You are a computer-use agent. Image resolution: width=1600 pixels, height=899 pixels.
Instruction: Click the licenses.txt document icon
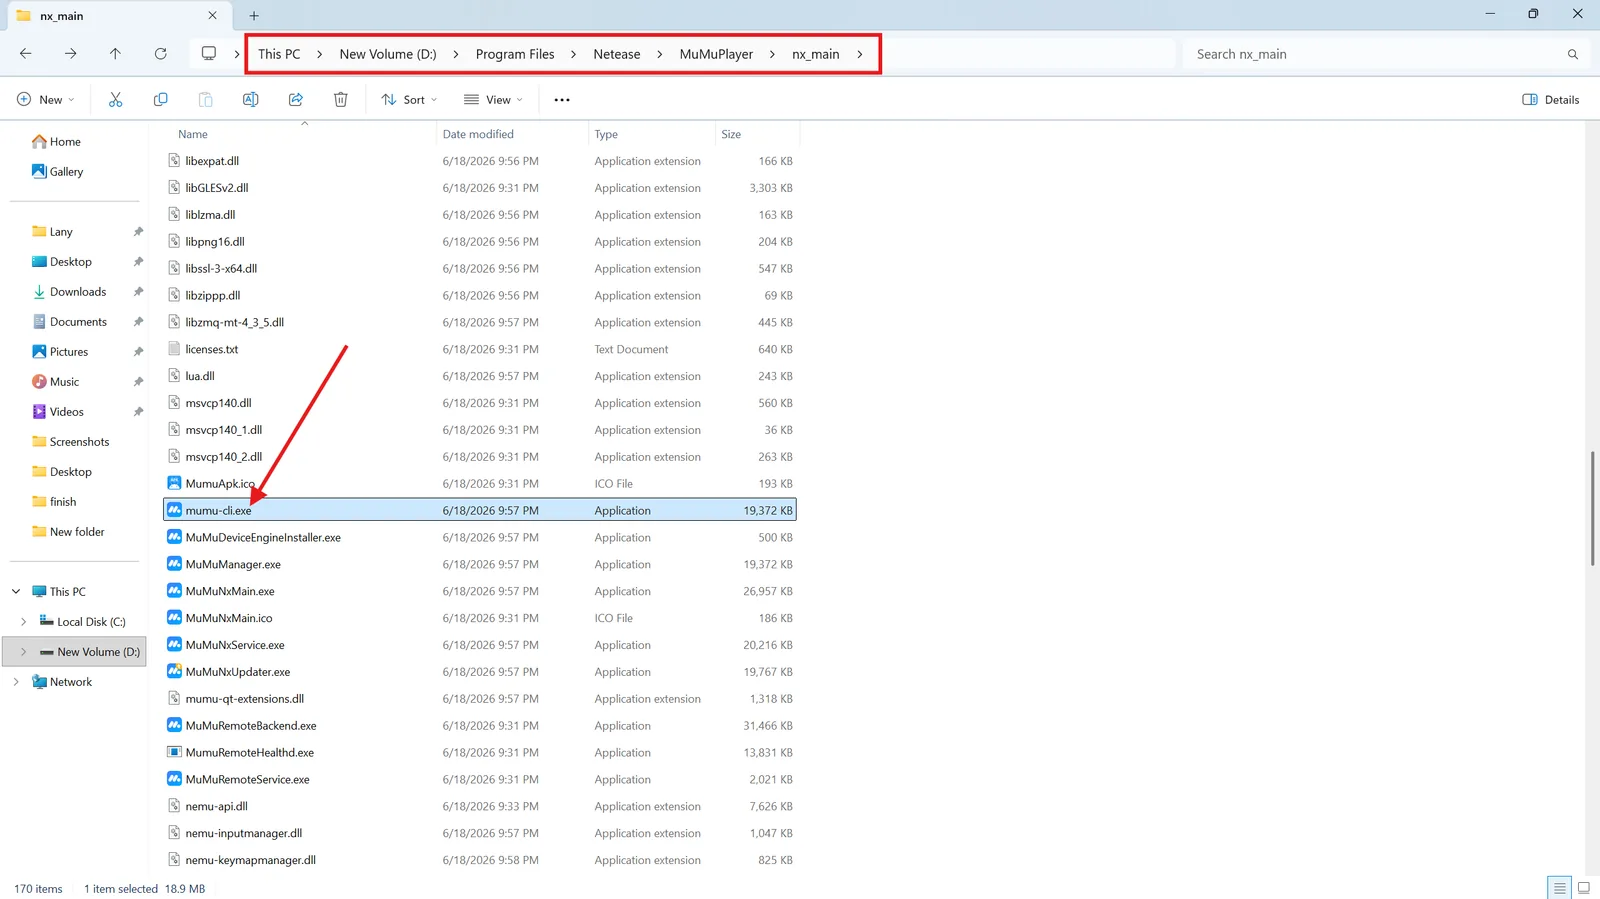(174, 349)
